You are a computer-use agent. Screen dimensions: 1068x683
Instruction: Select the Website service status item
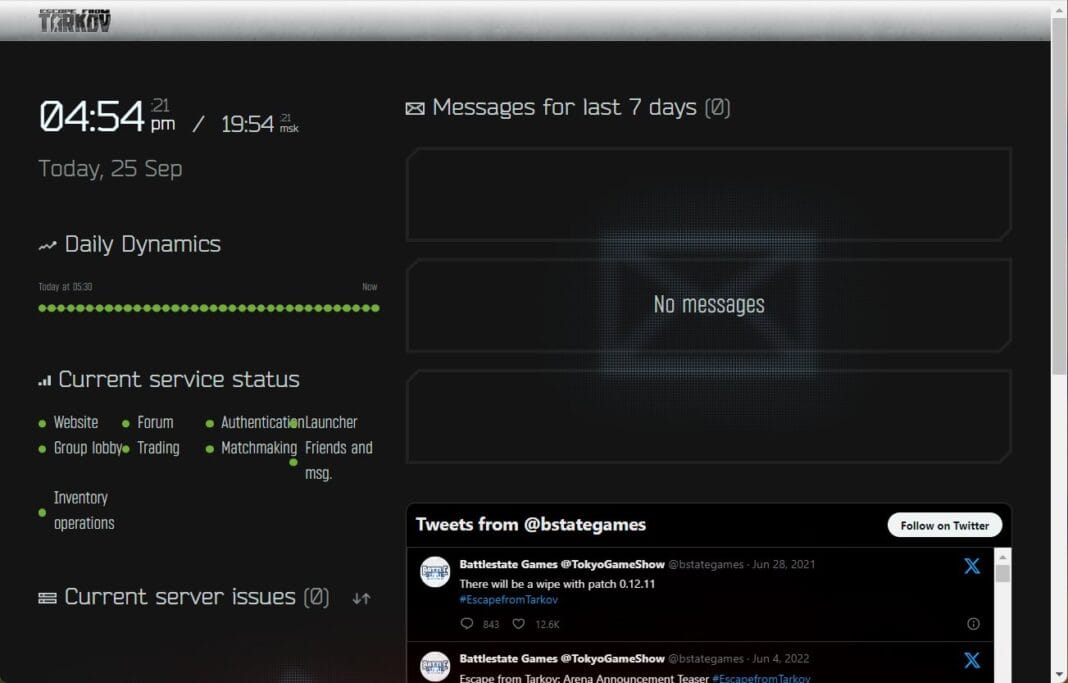pyautogui.click(x=75, y=422)
